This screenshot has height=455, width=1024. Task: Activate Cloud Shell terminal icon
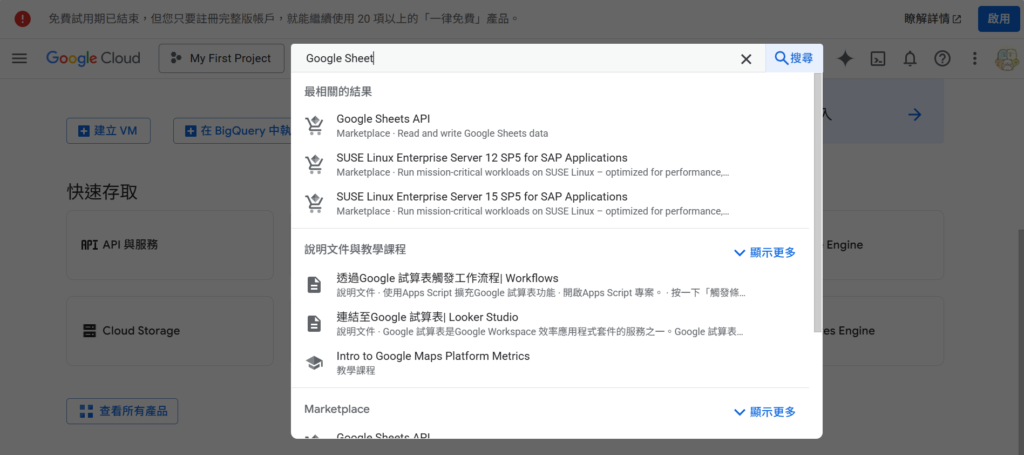877,58
